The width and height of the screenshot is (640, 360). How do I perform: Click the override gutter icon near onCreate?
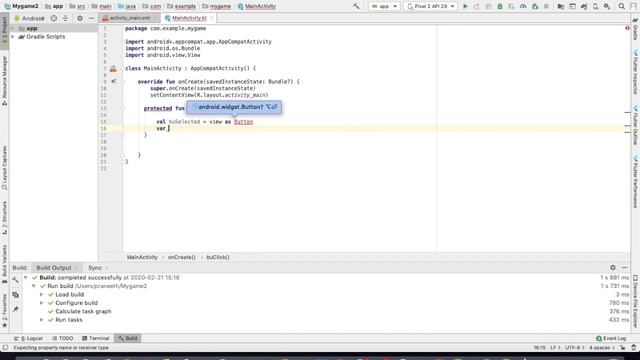pos(113,81)
